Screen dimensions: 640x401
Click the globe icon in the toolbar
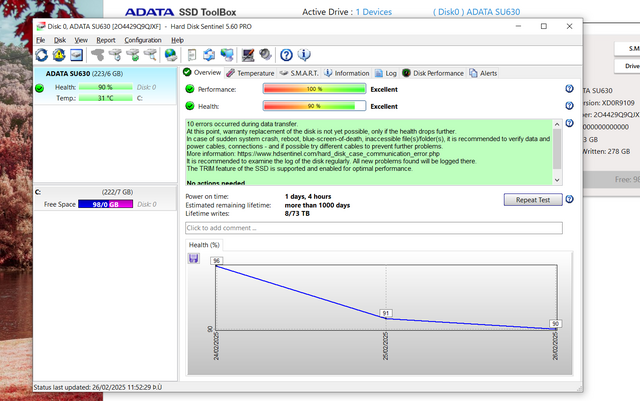(171, 54)
